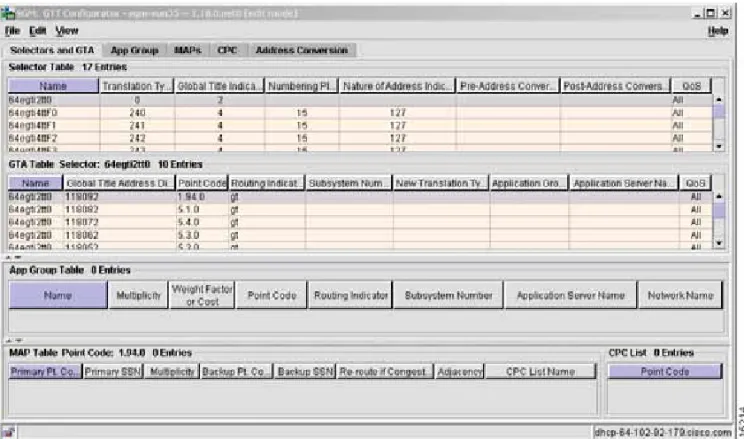The width and height of the screenshot is (744, 439).
Task: Click QoS header in GTA Table
Action: (695, 183)
